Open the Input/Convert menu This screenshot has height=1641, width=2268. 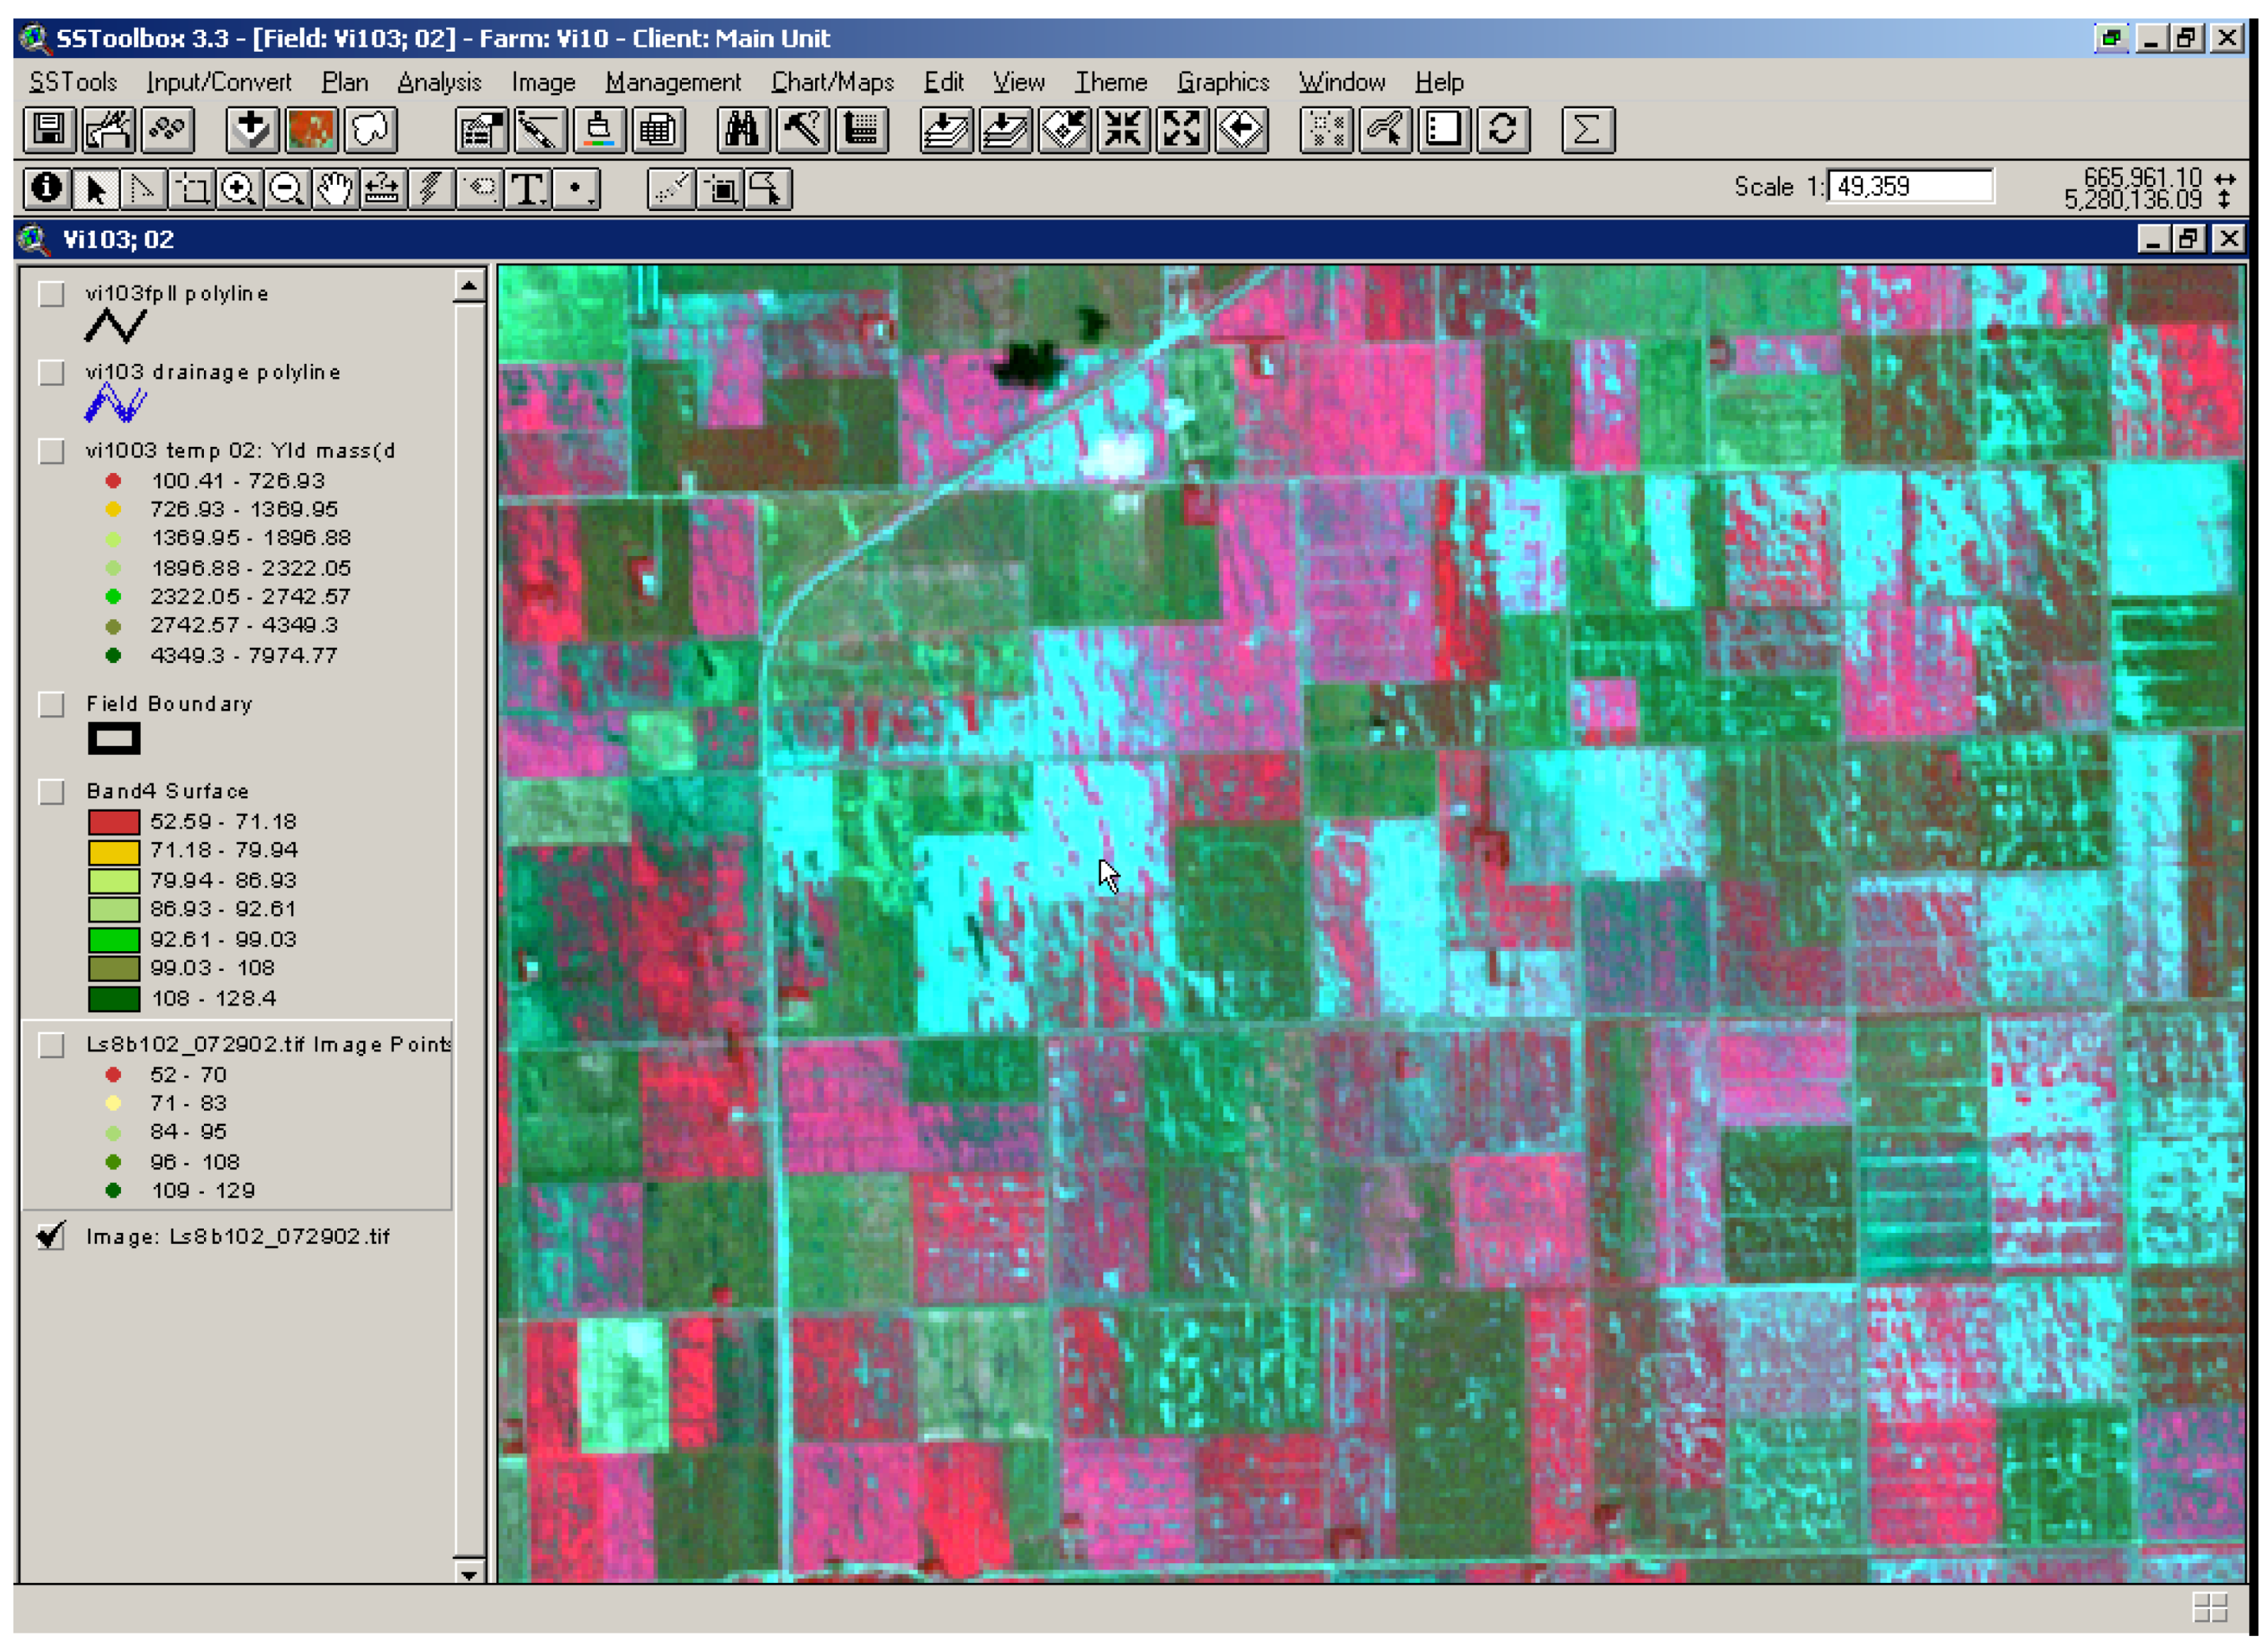click(x=219, y=82)
